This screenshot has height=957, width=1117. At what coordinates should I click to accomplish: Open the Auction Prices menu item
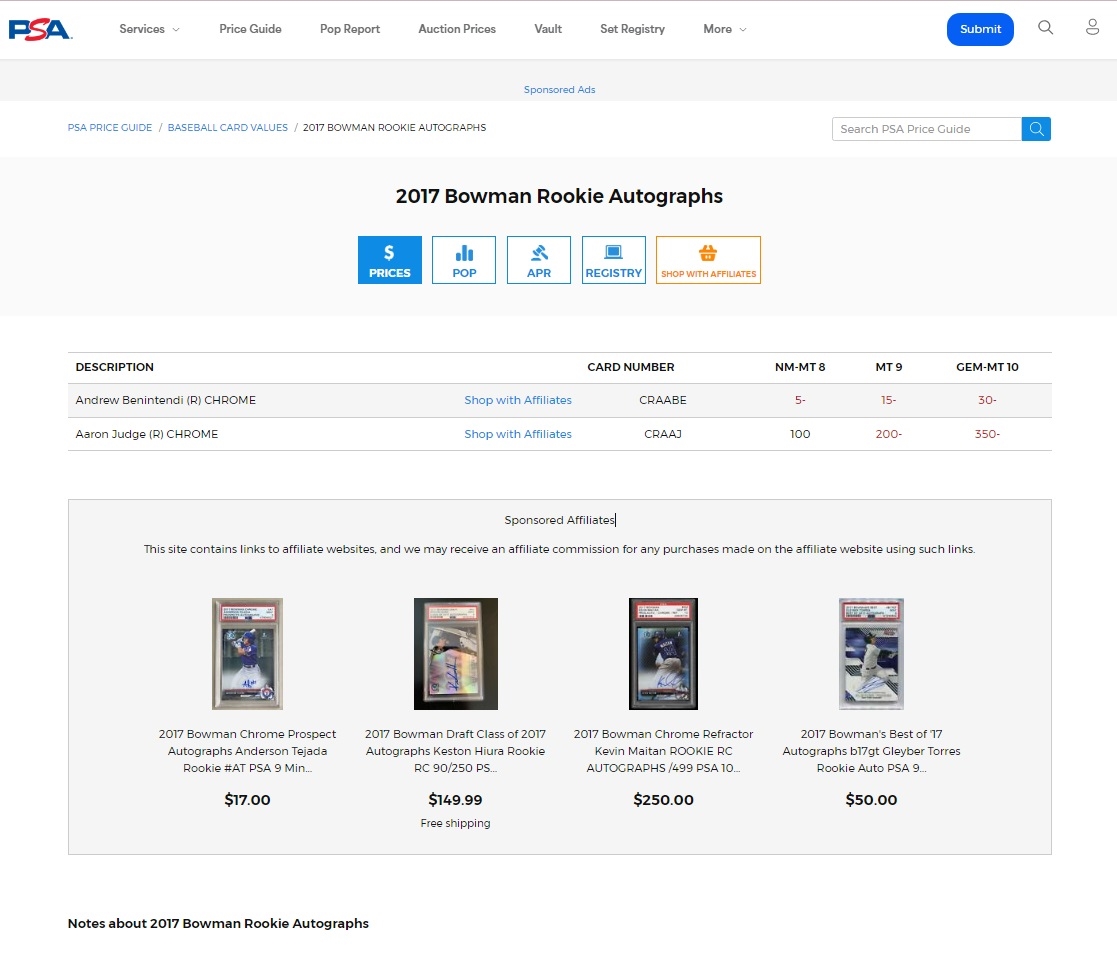click(x=457, y=29)
